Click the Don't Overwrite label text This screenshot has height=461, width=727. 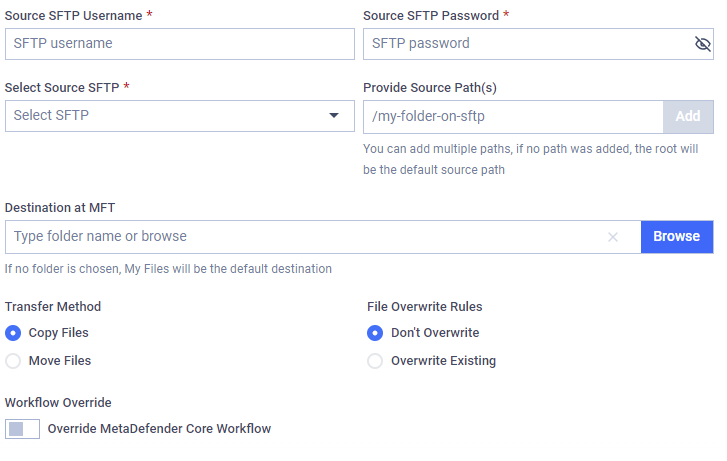(435, 333)
